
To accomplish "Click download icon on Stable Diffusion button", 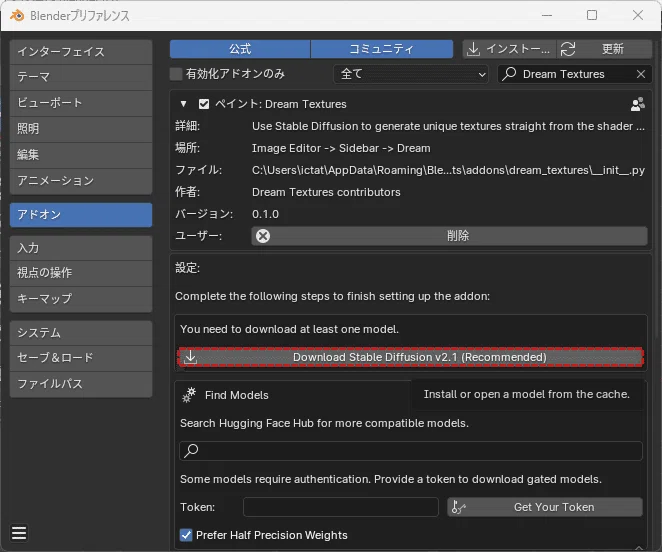I will (190, 357).
